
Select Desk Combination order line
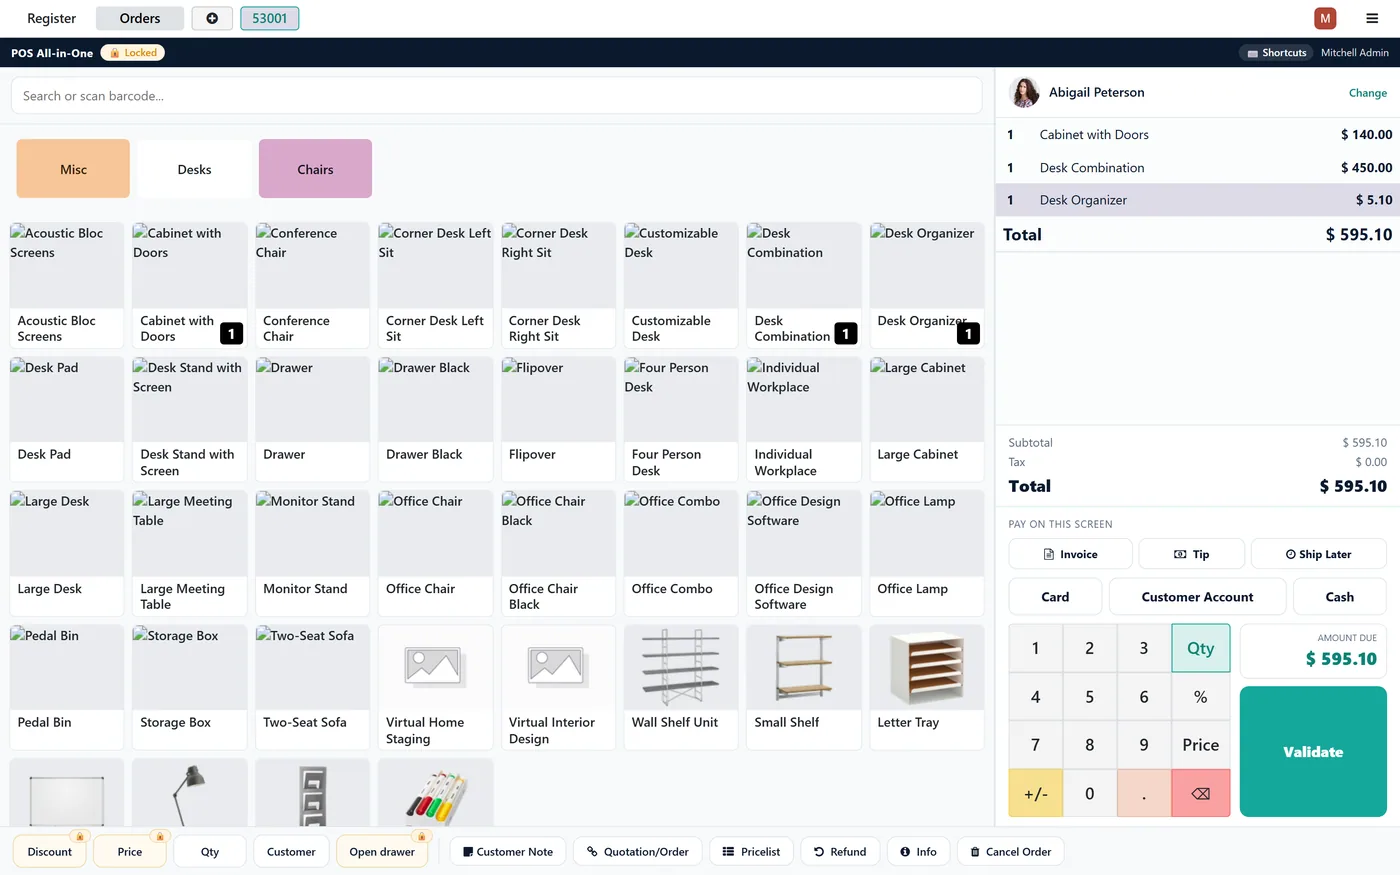pyautogui.click(x=1198, y=167)
